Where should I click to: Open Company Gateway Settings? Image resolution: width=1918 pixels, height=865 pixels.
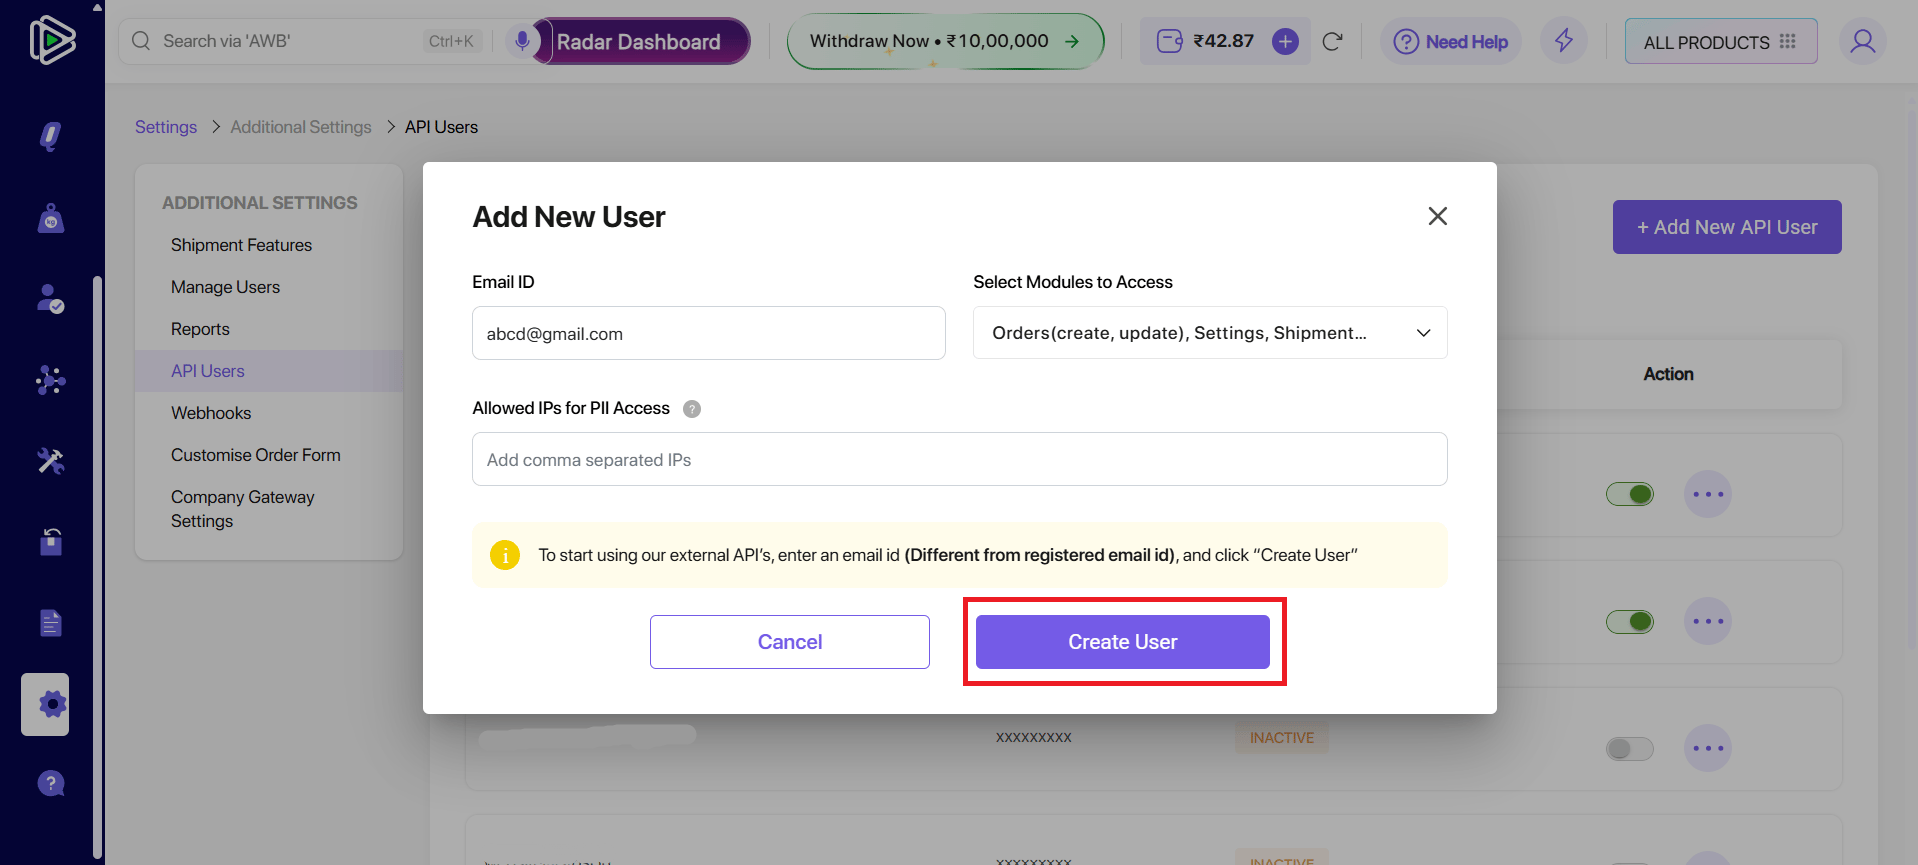point(243,509)
